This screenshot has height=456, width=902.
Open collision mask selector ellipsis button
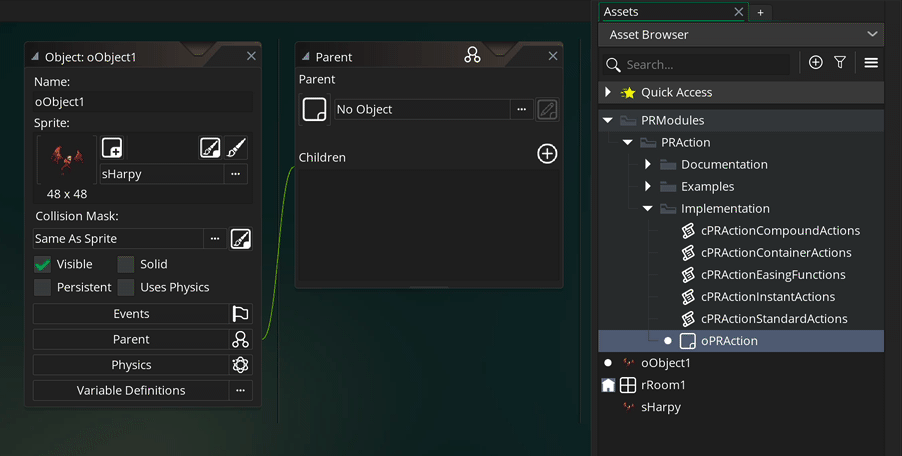tap(215, 238)
